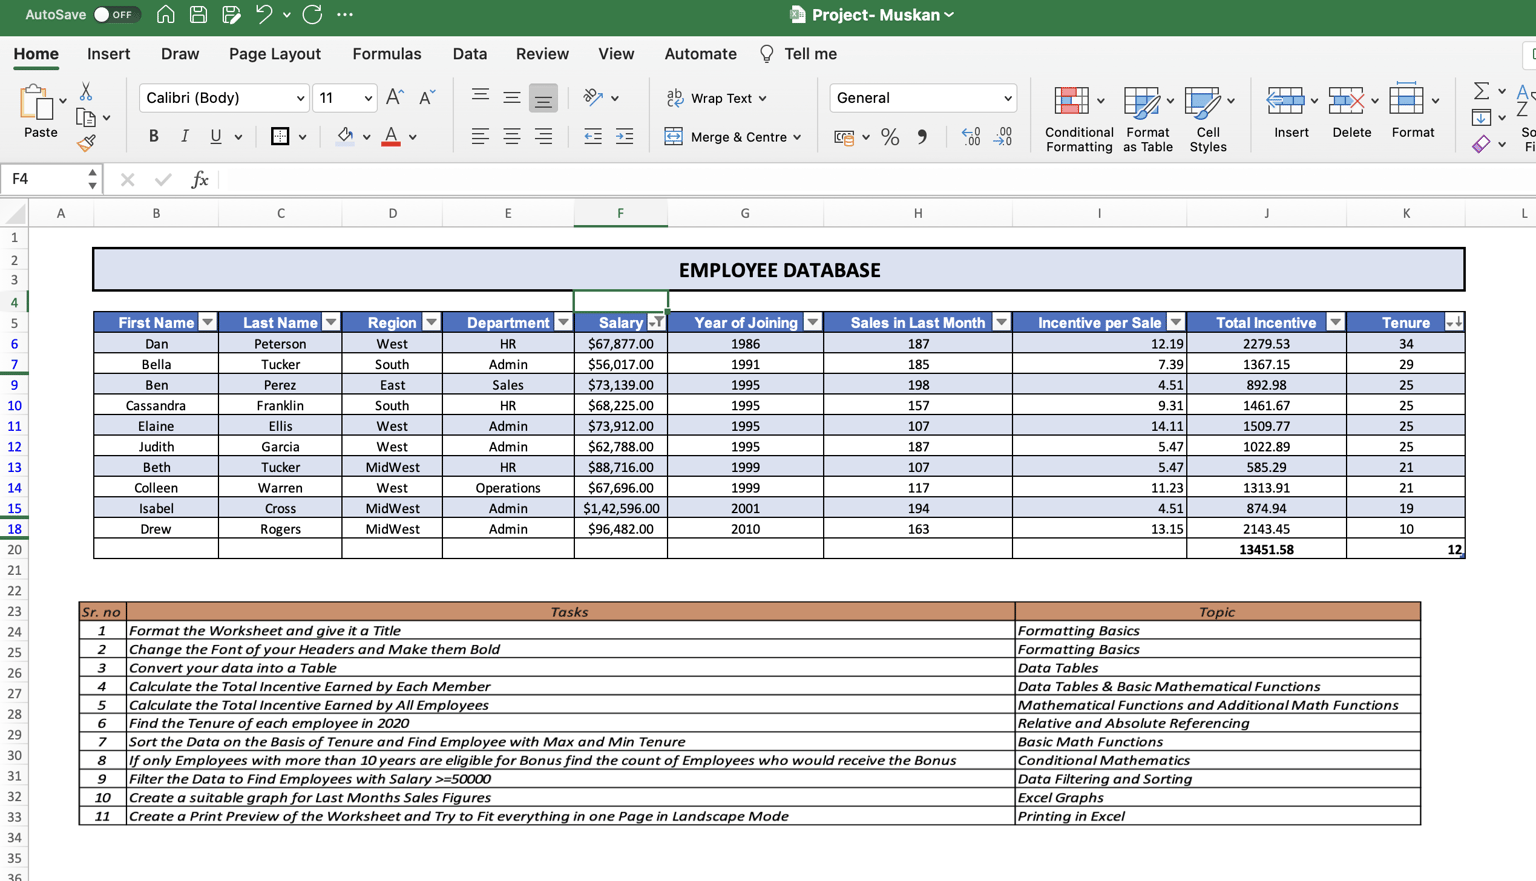
Task: Switch to the Insert tab
Action: (x=108, y=54)
